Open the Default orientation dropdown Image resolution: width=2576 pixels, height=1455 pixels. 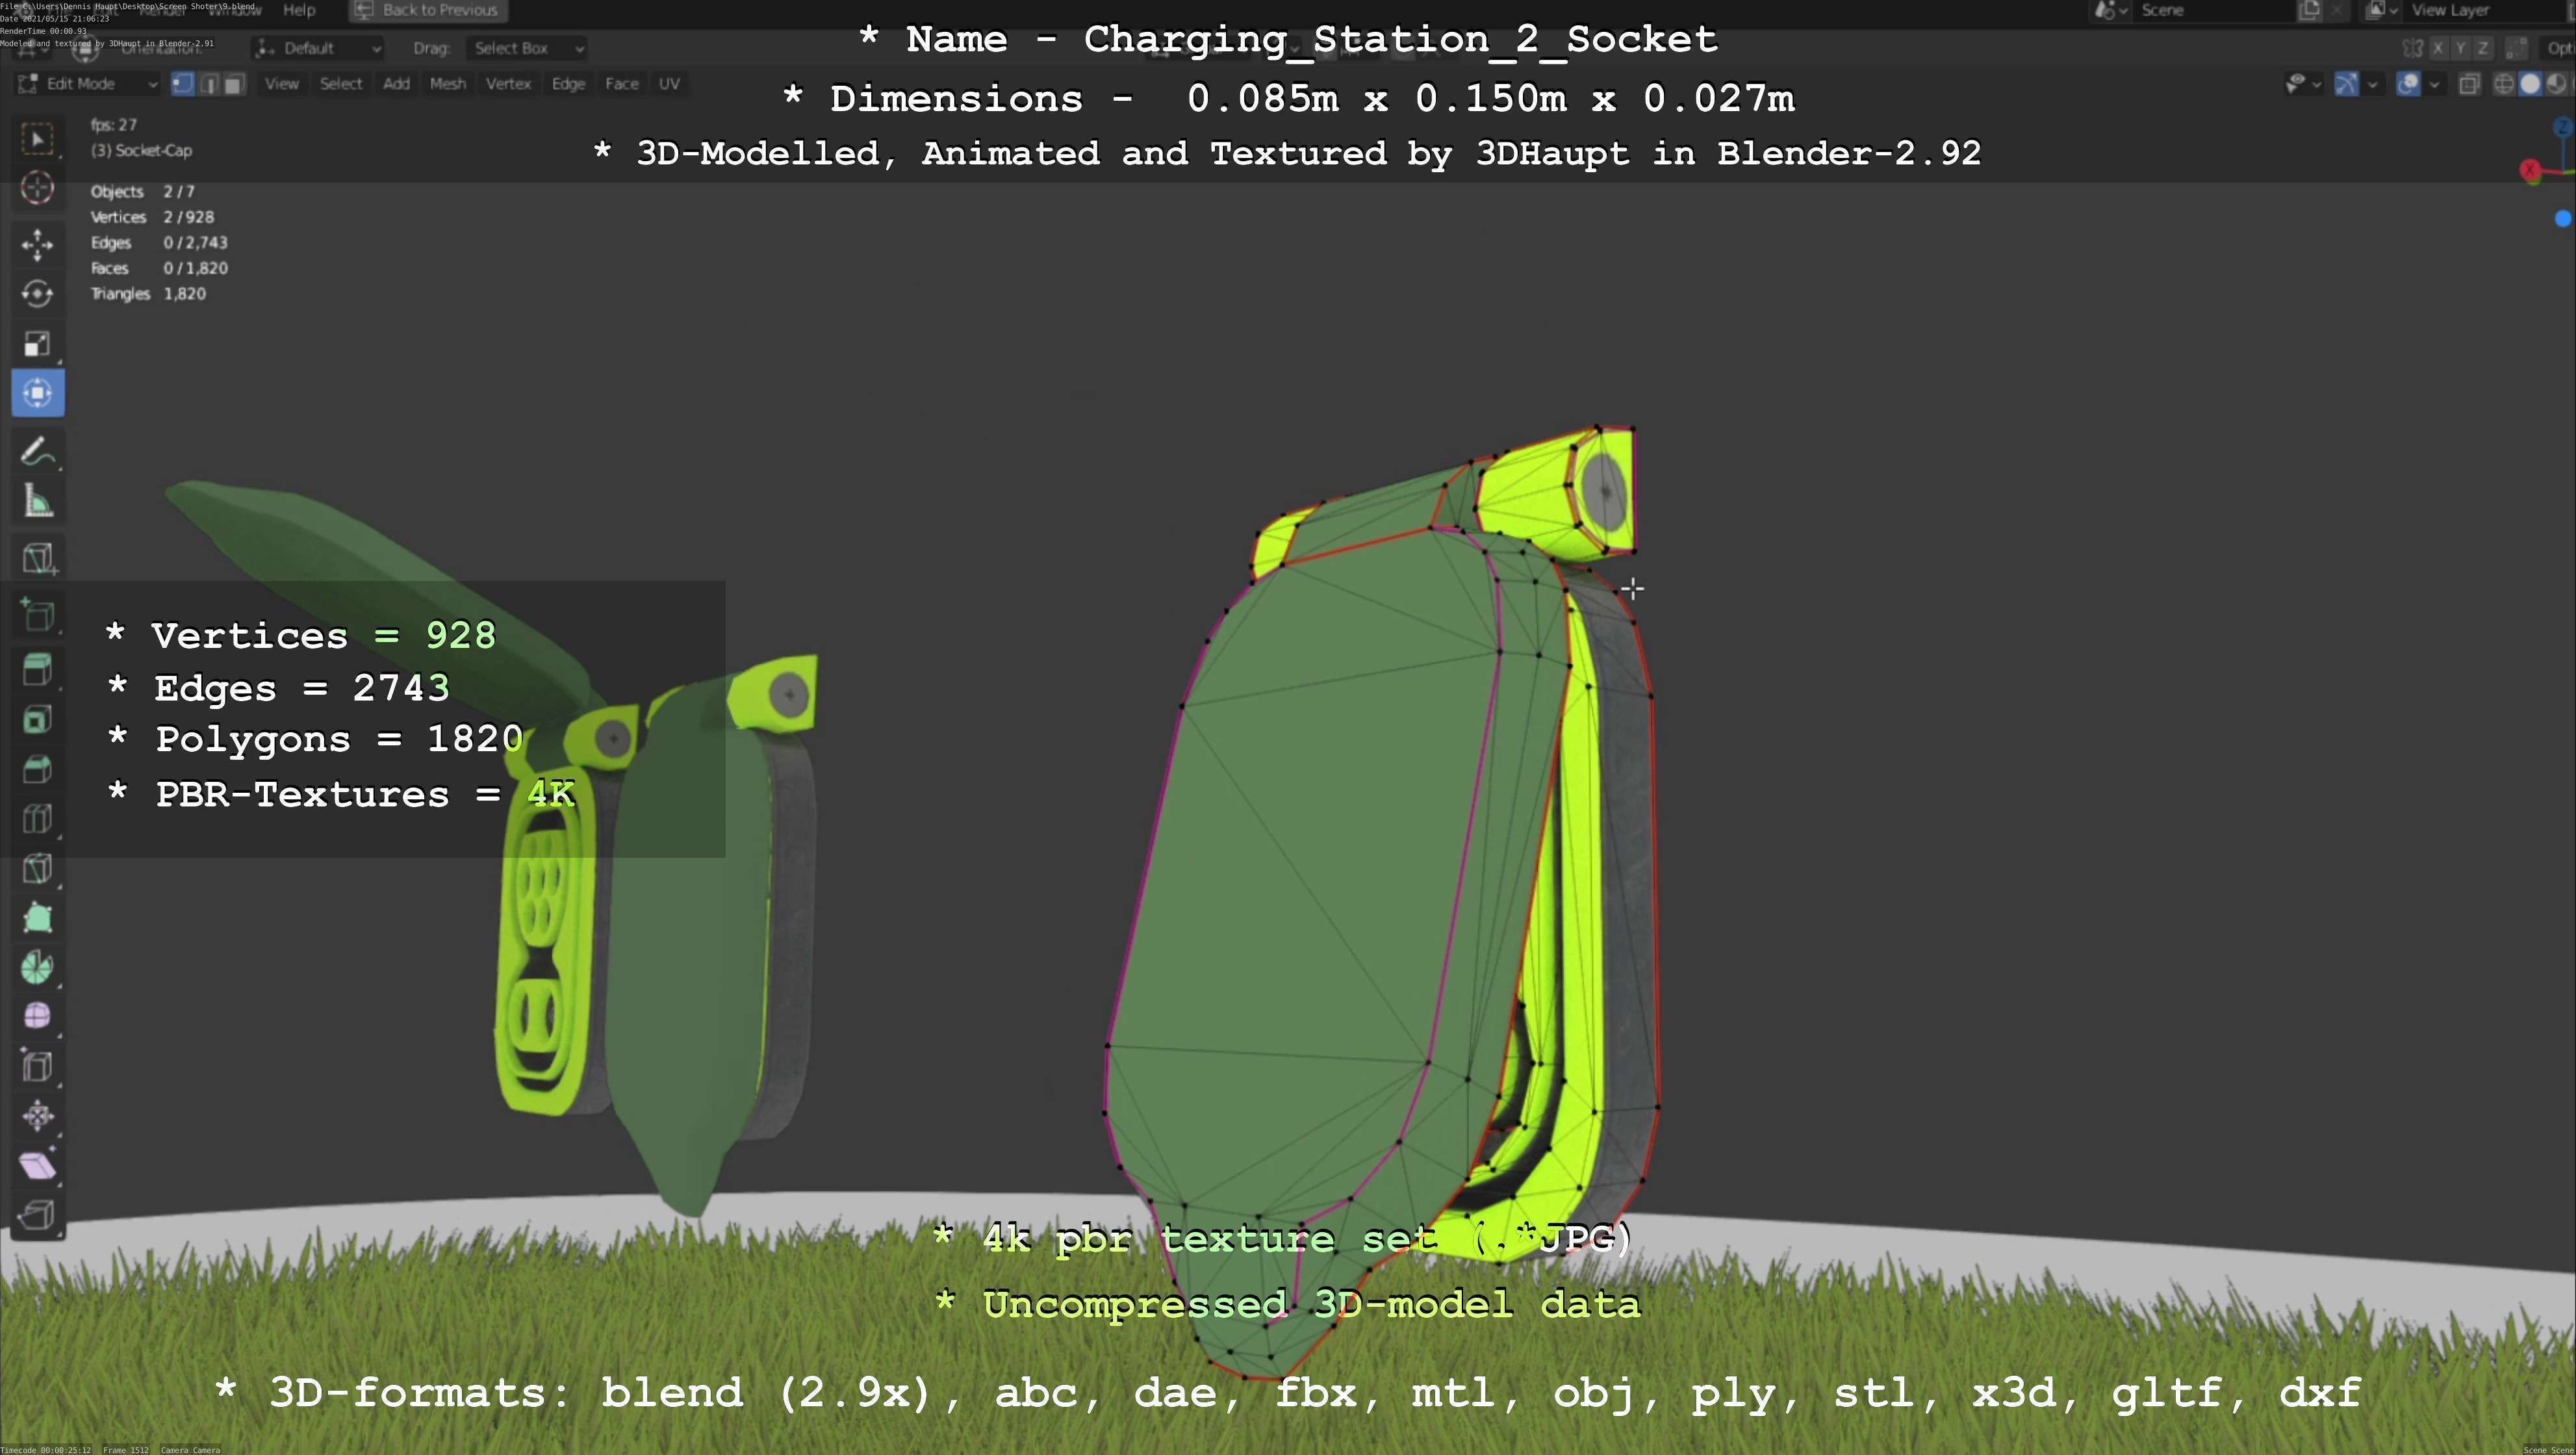pos(319,48)
